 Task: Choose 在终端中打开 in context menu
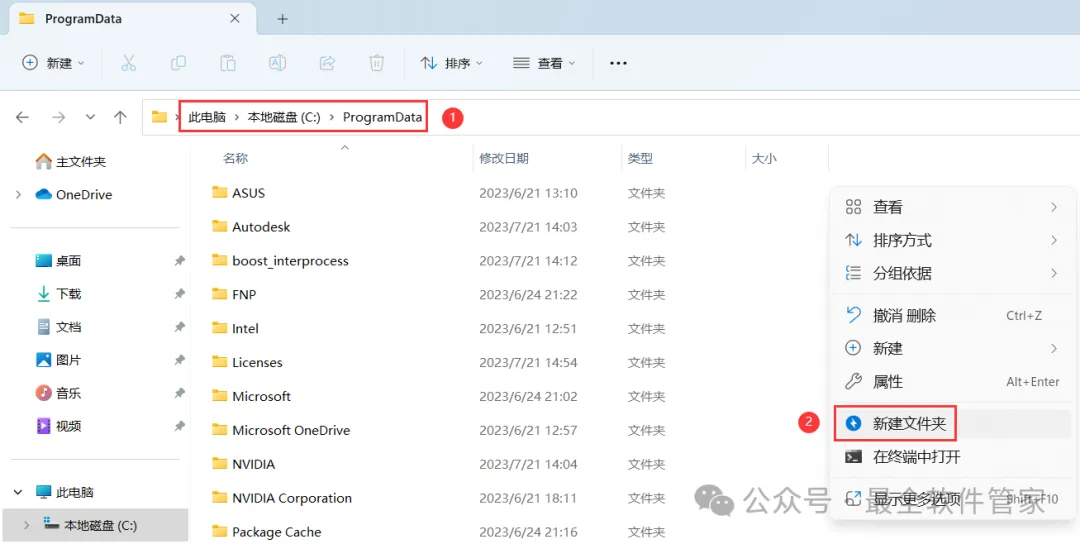click(953, 457)
